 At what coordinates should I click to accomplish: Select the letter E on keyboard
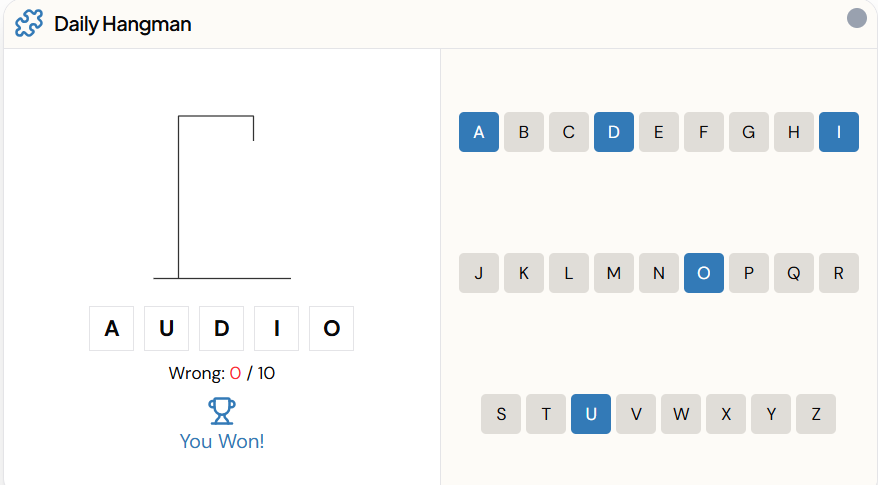(x=658, y=132)
